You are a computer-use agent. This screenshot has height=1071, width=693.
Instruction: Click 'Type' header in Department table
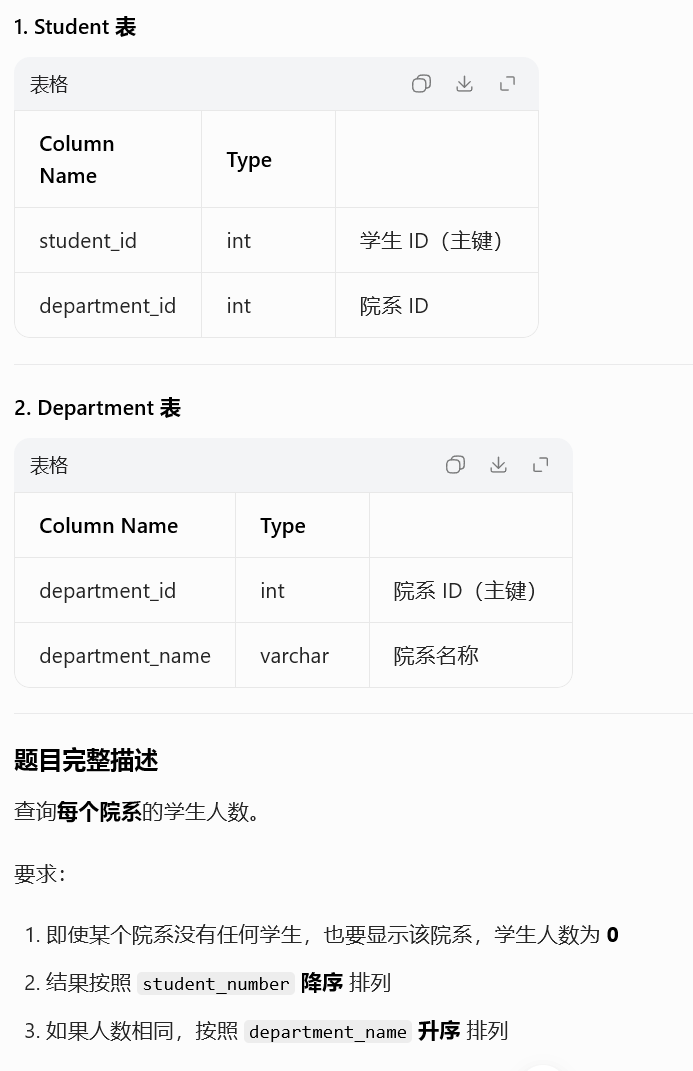click(x=302, y=525)
